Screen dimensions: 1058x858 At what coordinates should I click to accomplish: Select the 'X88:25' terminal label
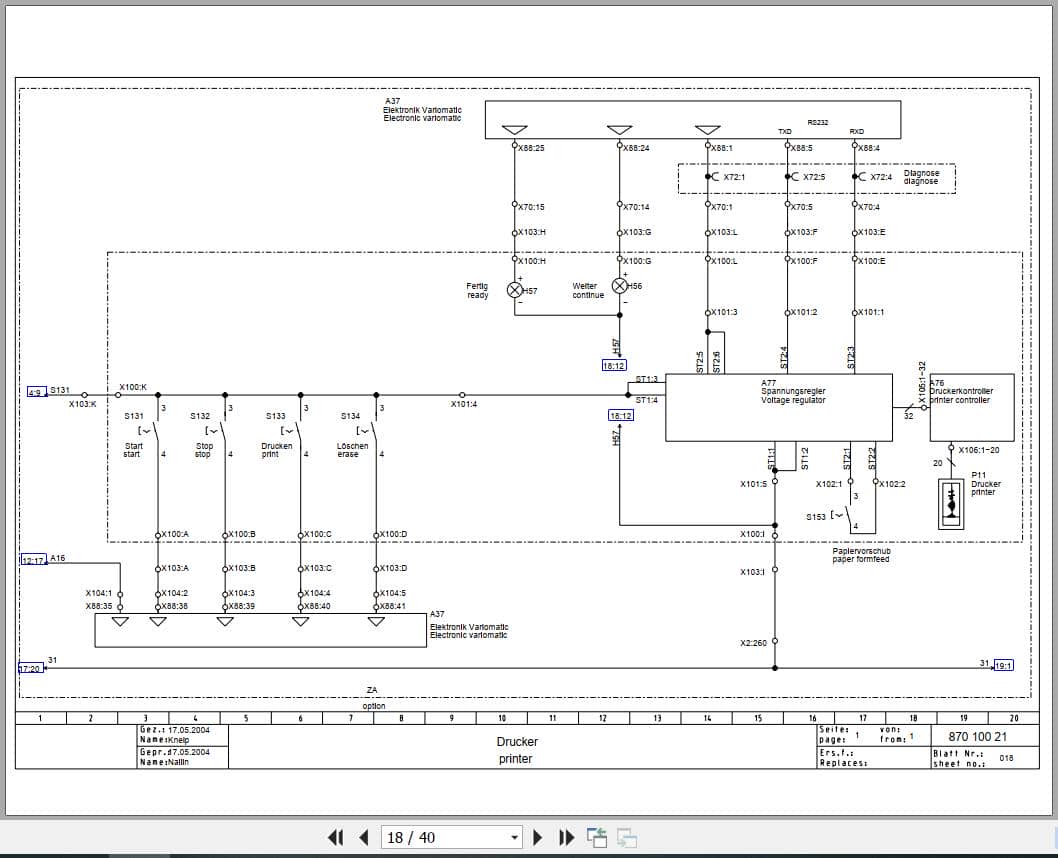(x=531, y=148)
